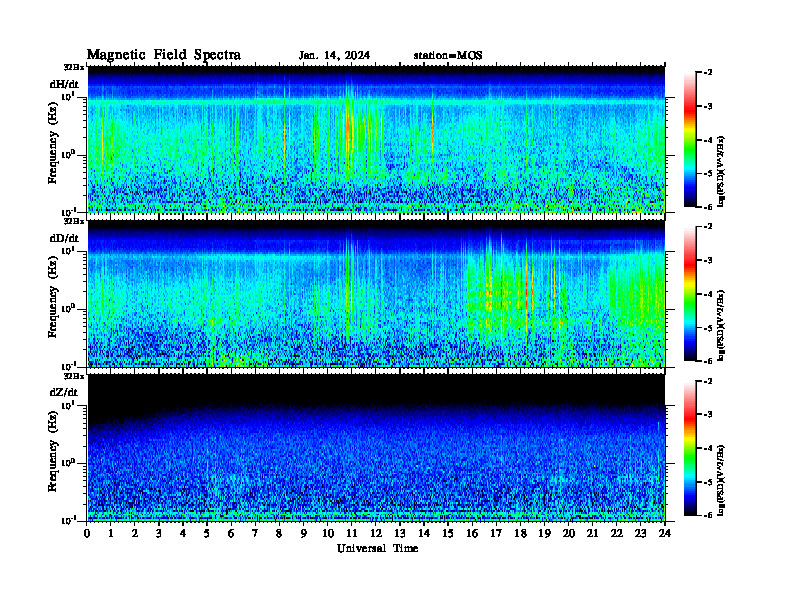Click hour tick label "7" on time axis

[x=256, y=534]
